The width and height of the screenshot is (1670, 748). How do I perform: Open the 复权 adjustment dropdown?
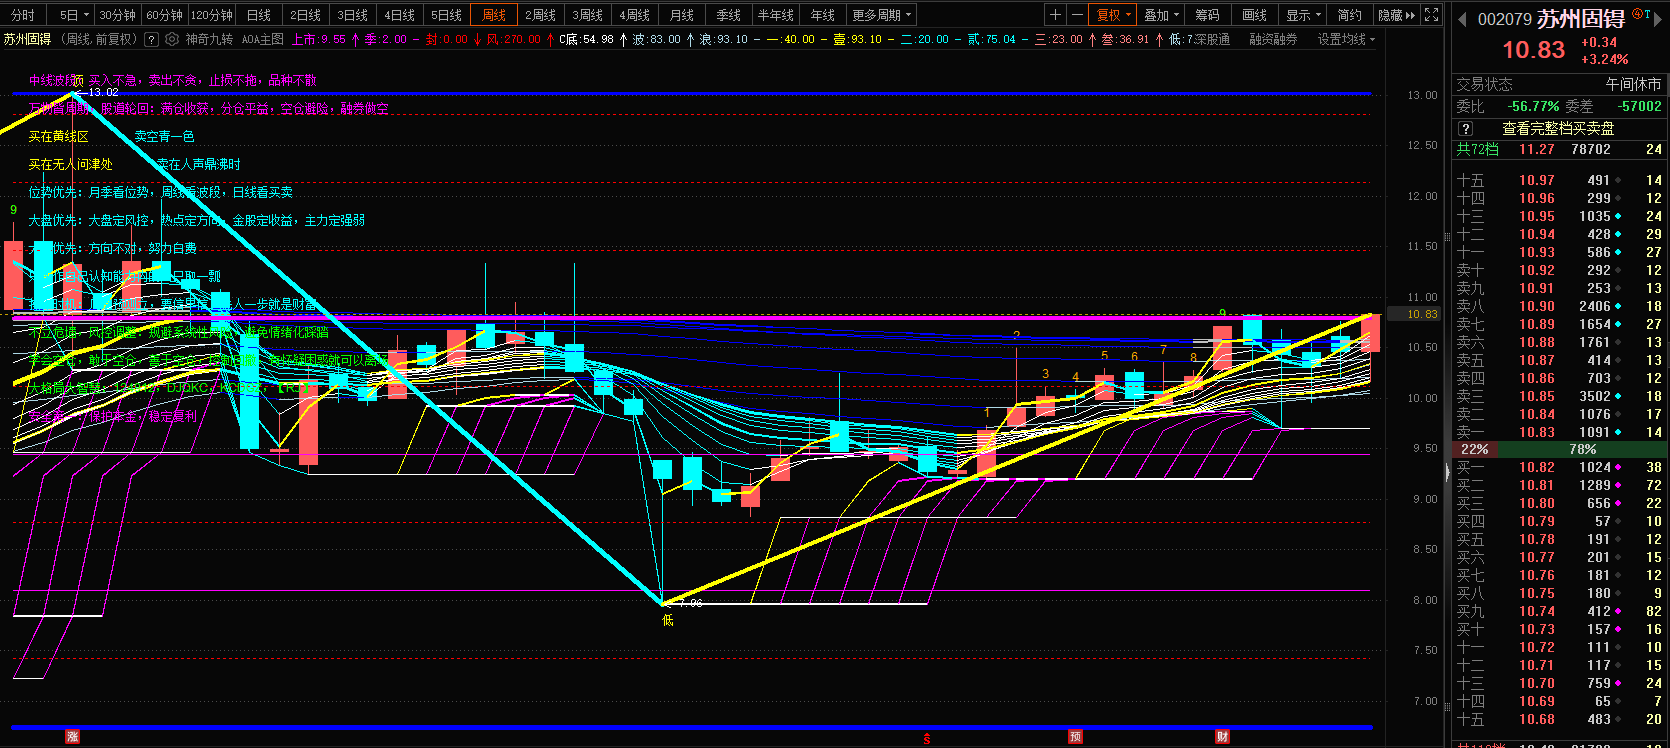click(x=1113, y=15)
